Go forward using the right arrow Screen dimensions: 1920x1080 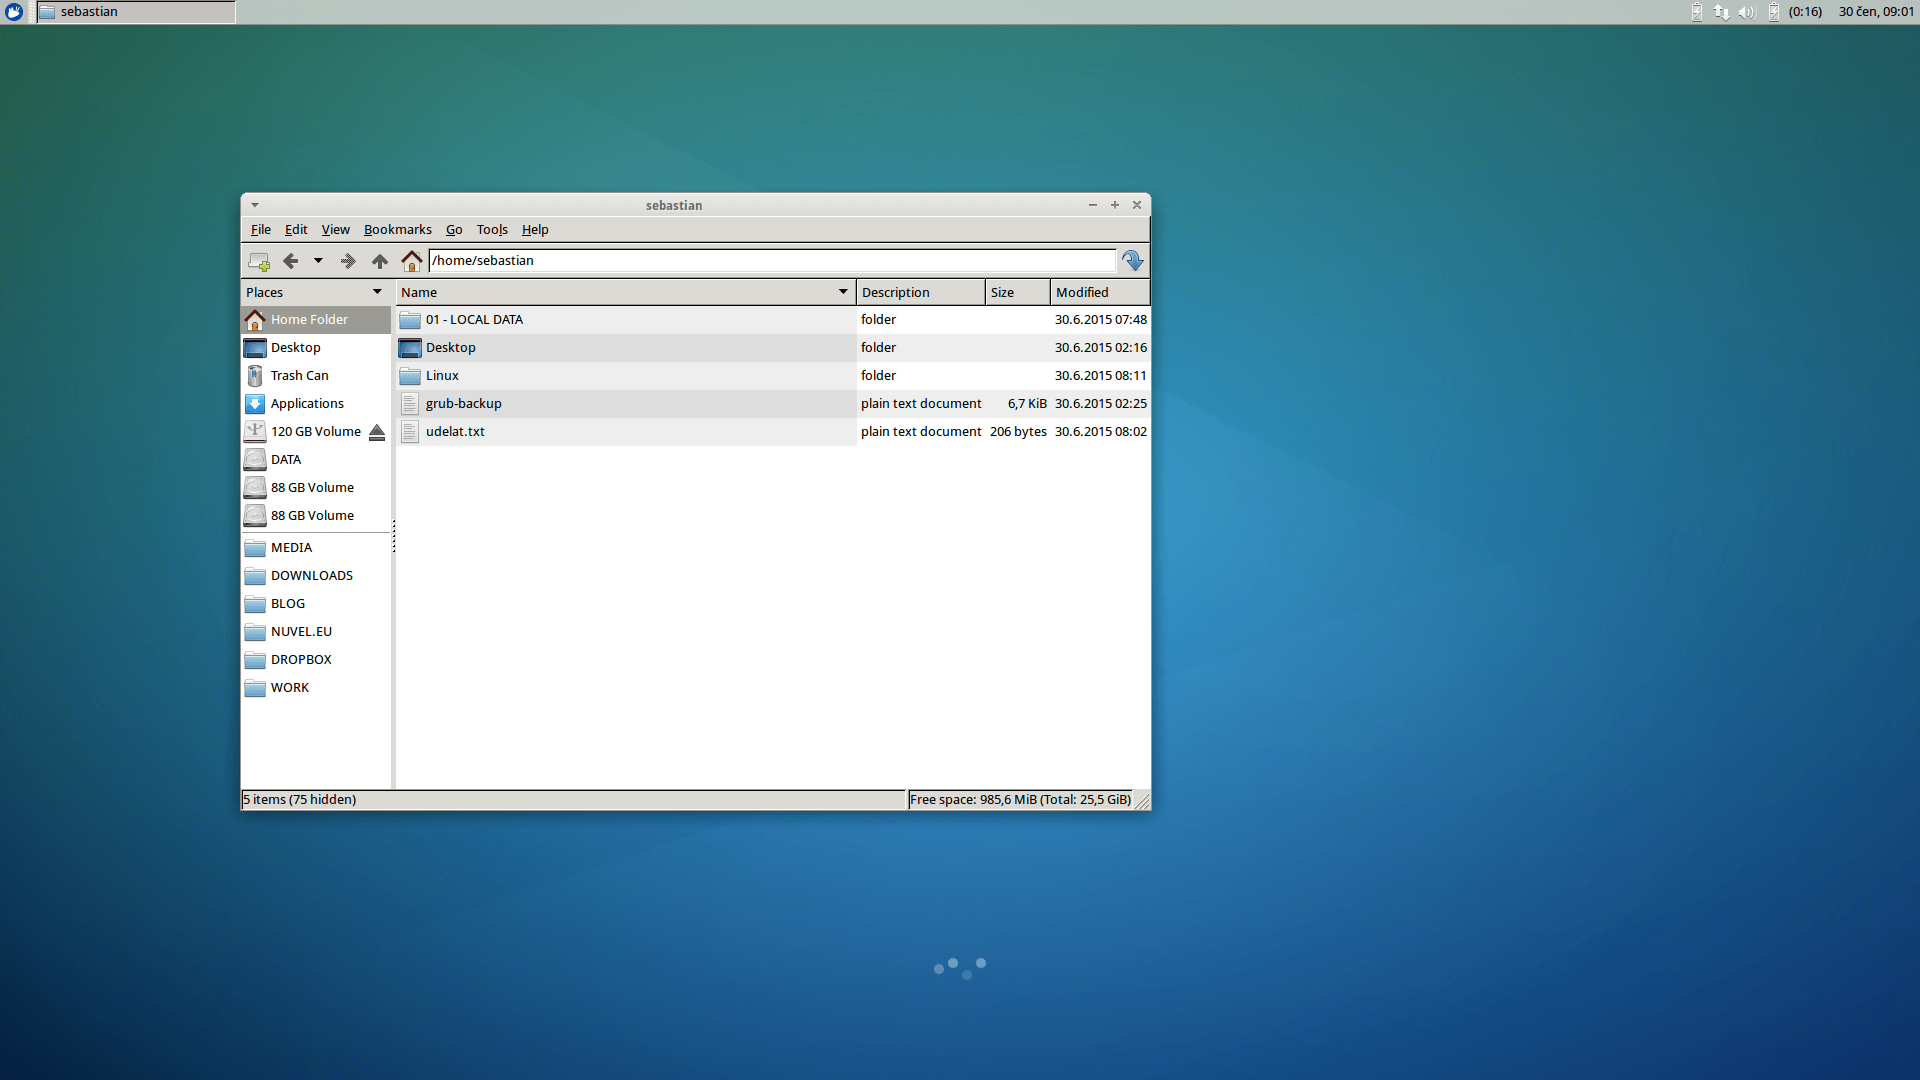pyautogui.click(x=348, y=261)
